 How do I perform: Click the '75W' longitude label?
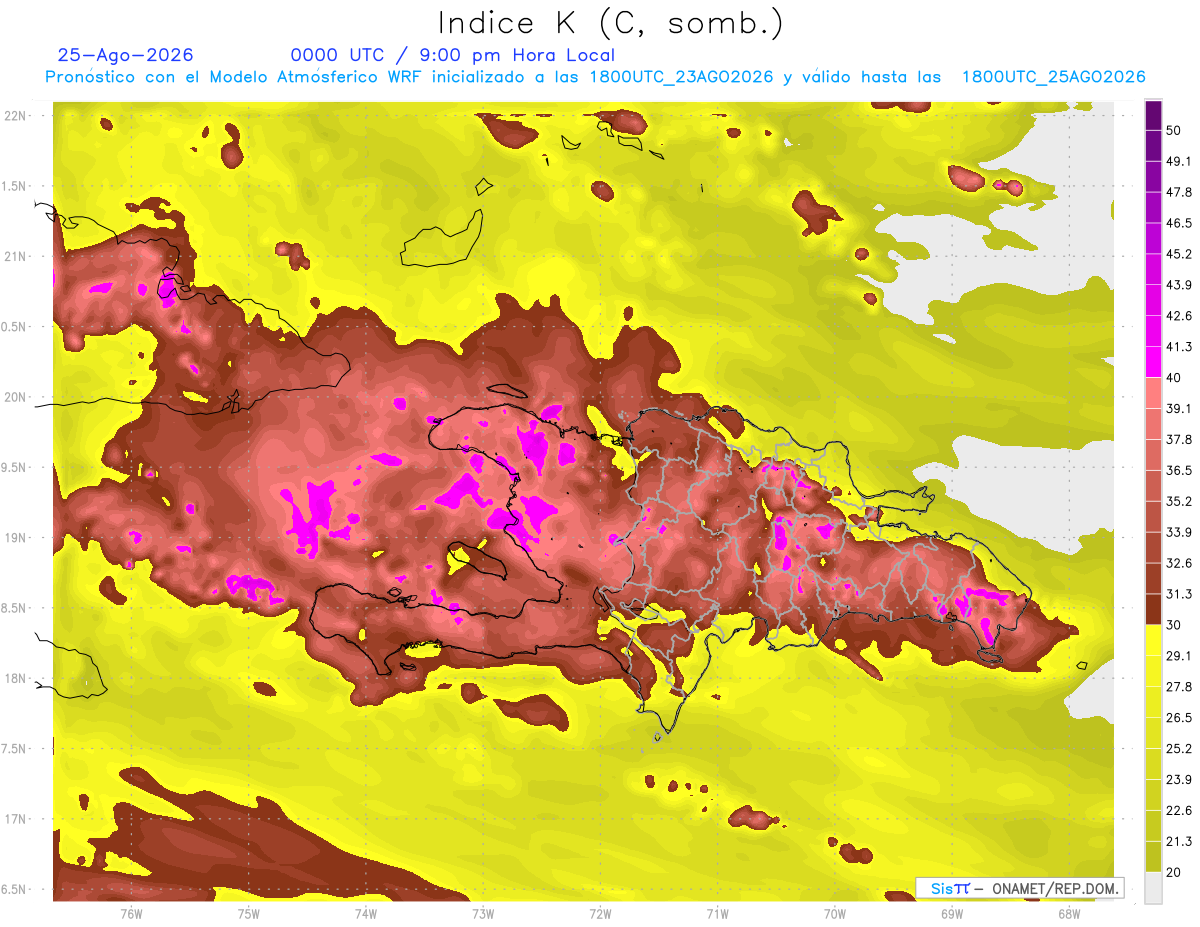click(249, 914)
